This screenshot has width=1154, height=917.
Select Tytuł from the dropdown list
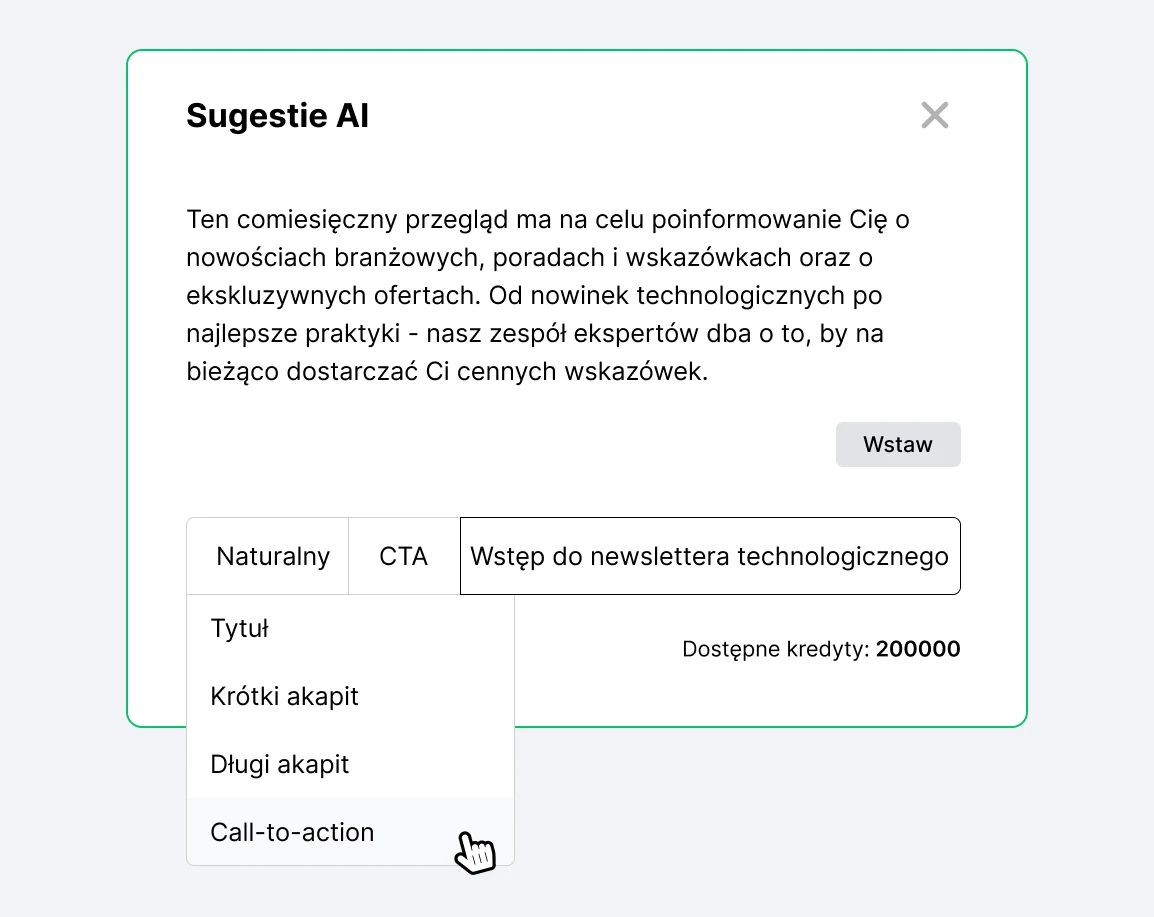pyautogui.click(x=240, y=629)
